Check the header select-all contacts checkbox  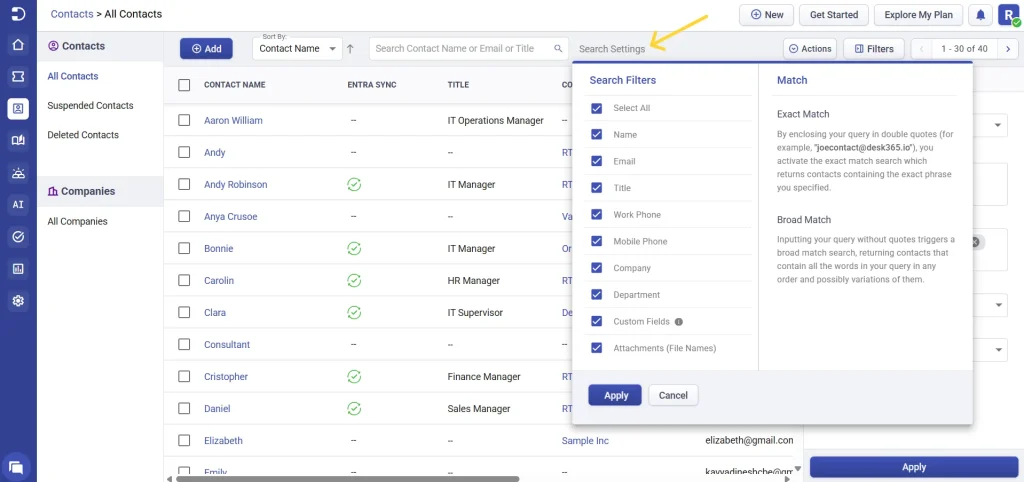[x=184, y=85]
